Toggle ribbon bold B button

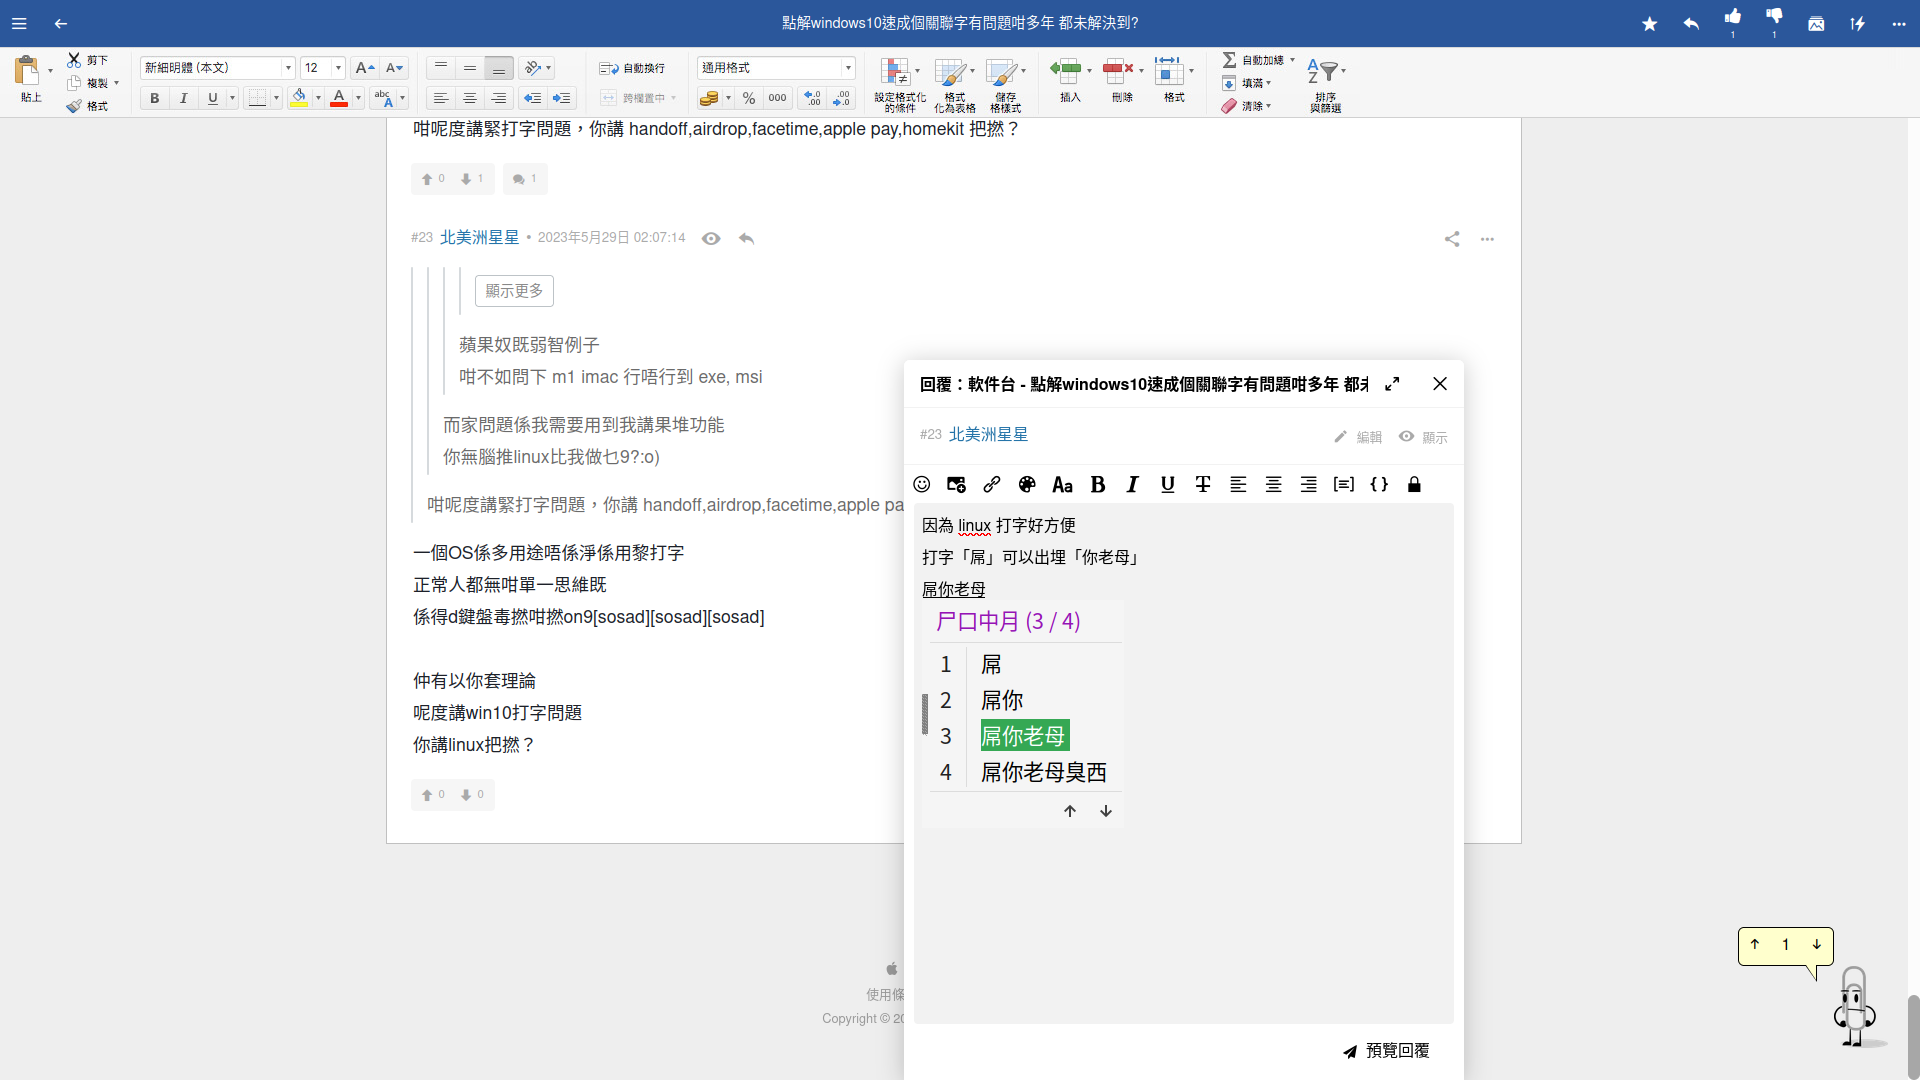point(154,98)
